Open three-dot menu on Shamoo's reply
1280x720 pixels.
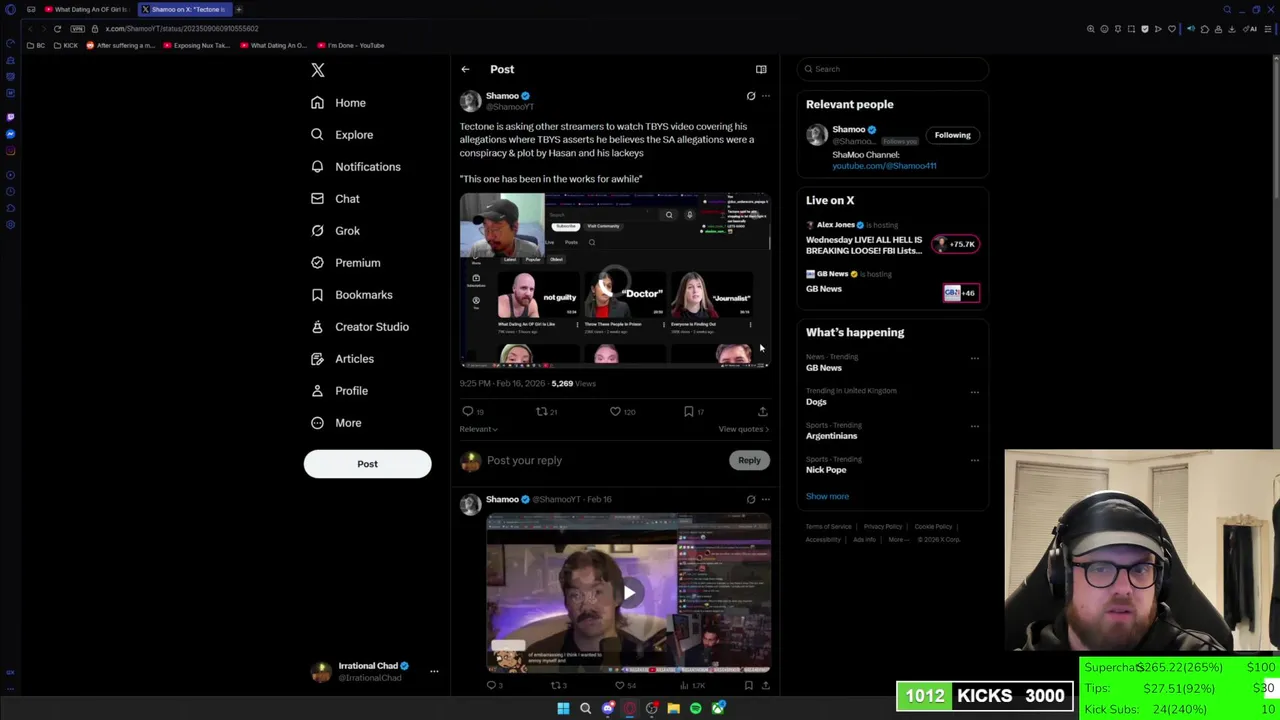766,499
